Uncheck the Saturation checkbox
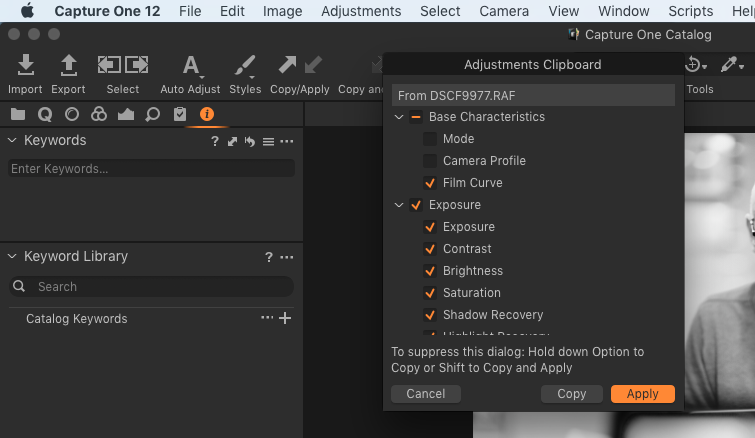This screenshot has width=755, height=438. click(x=430, y=293)
